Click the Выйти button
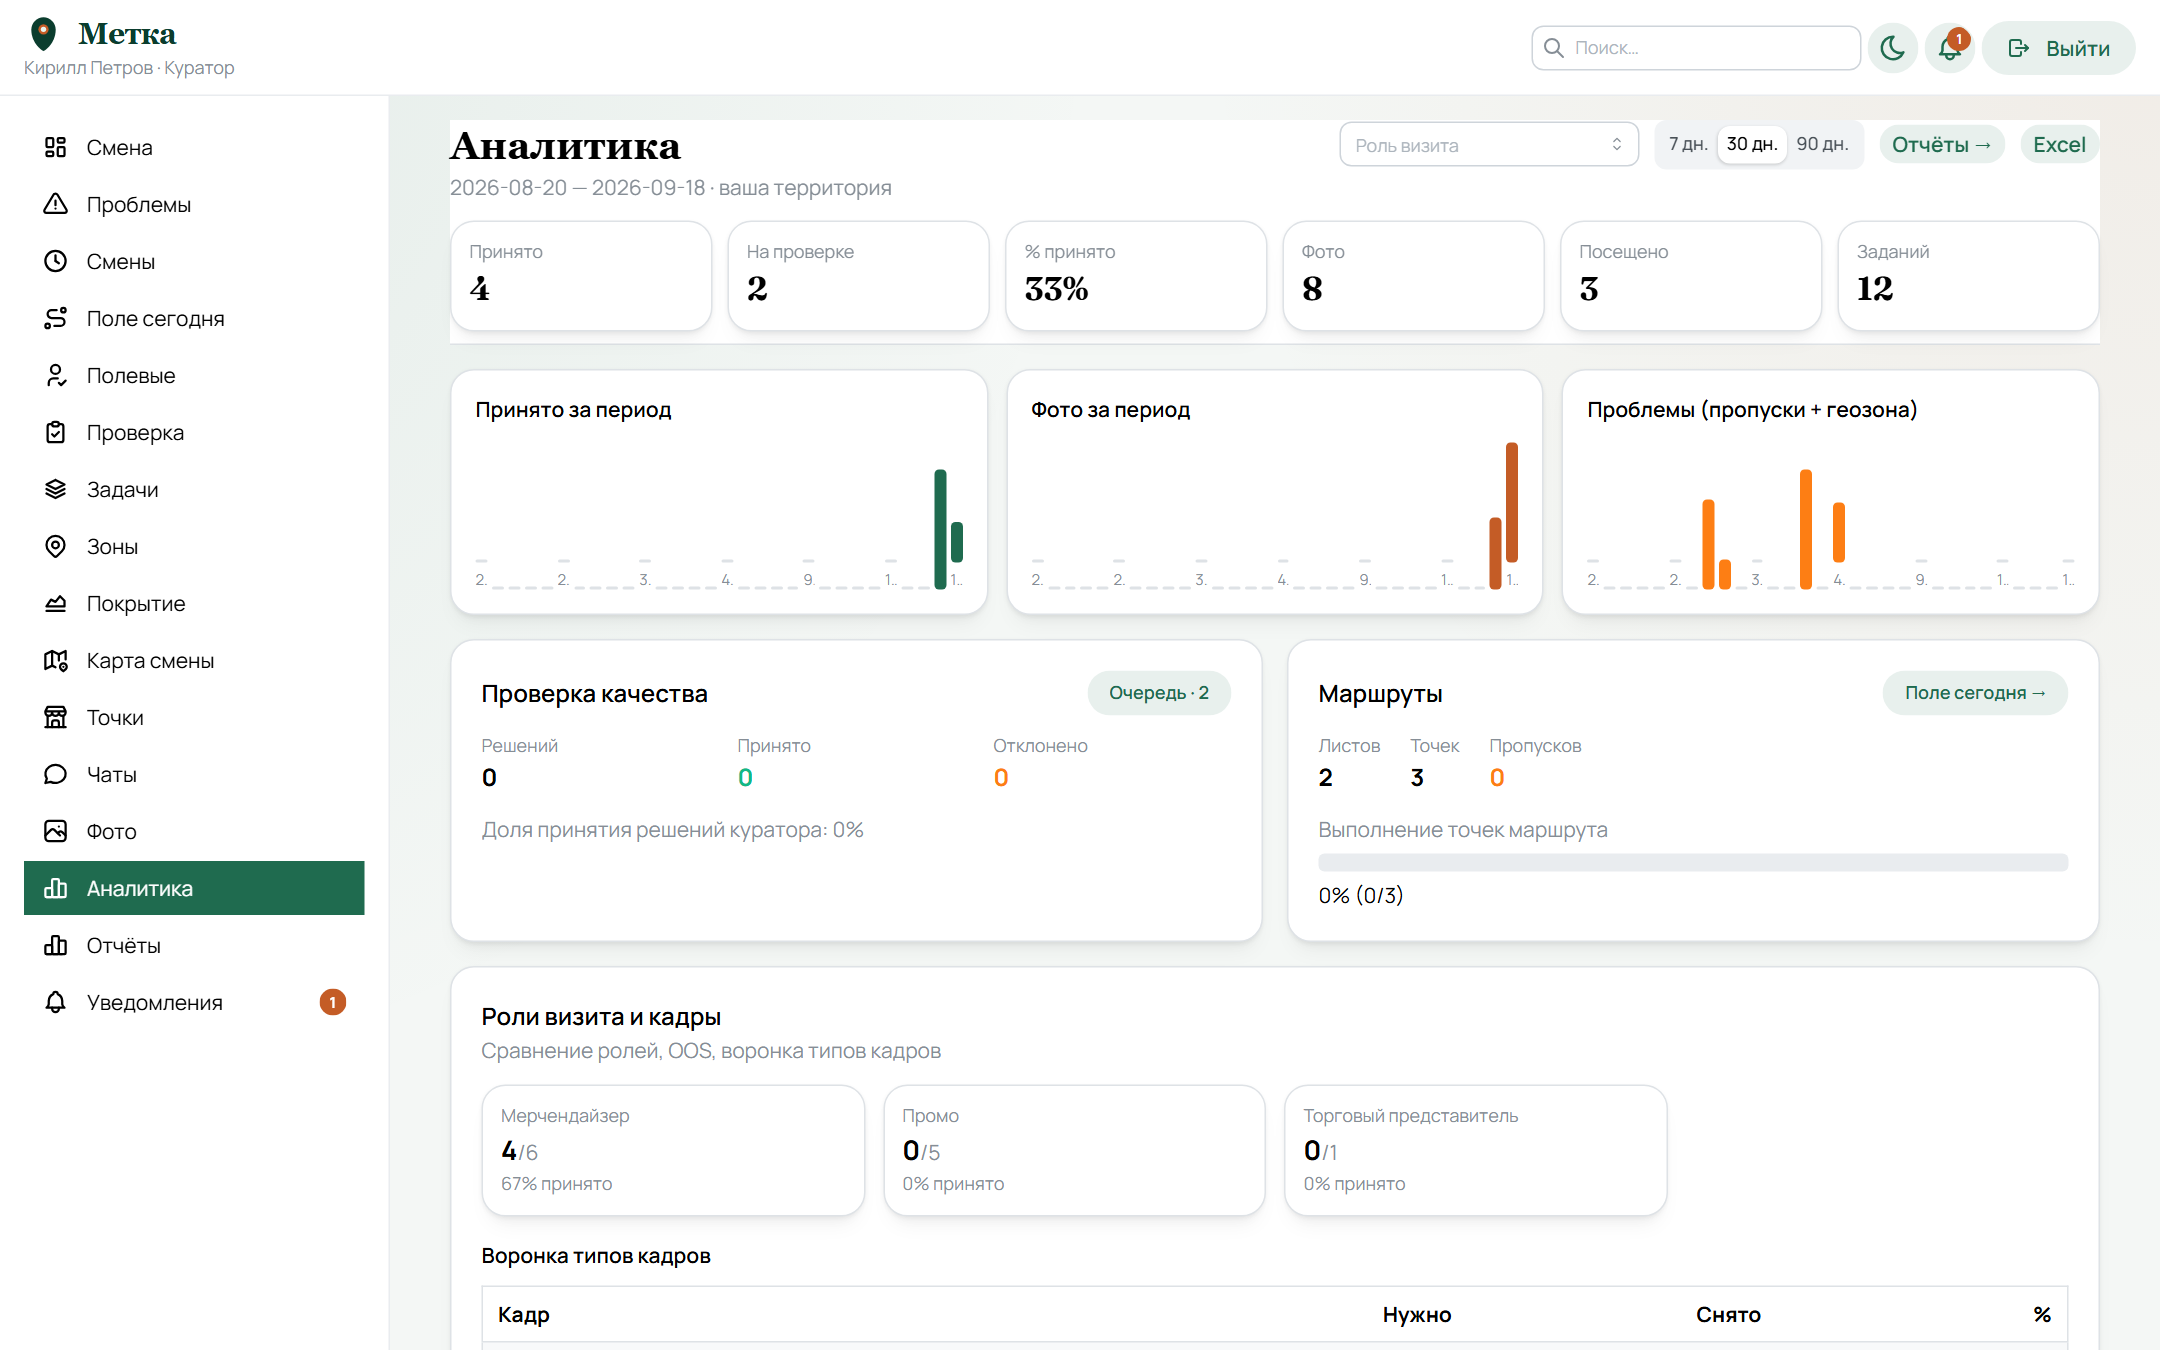The image size is (2160, 1350). (x=2058, y=48)
